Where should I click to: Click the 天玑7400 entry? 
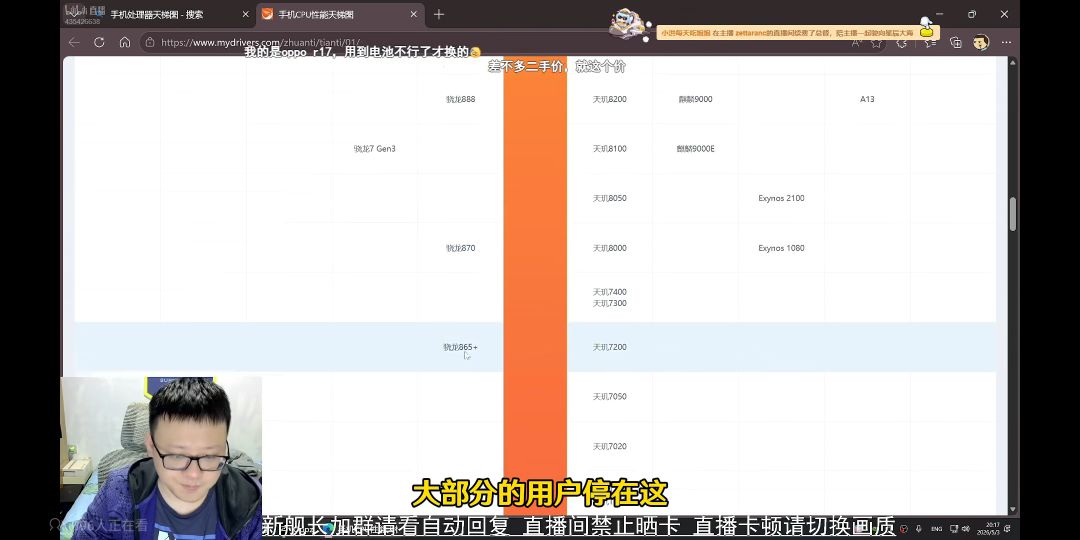click(610, 292)
